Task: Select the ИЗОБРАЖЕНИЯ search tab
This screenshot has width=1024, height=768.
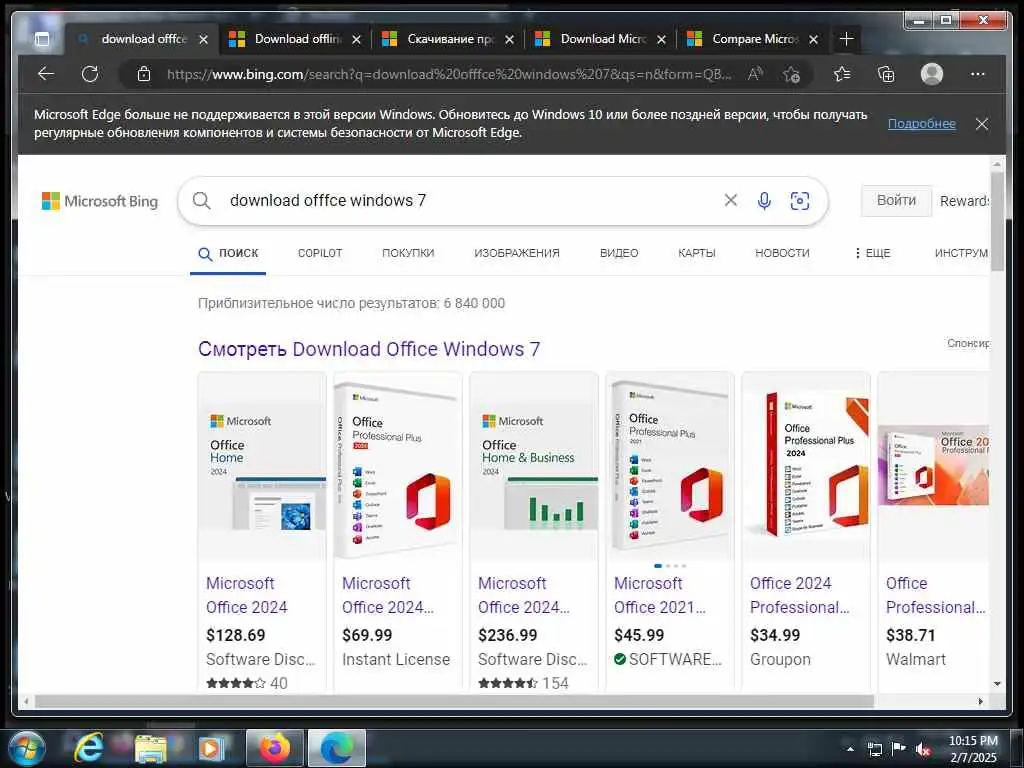Action: click(517, 253)
